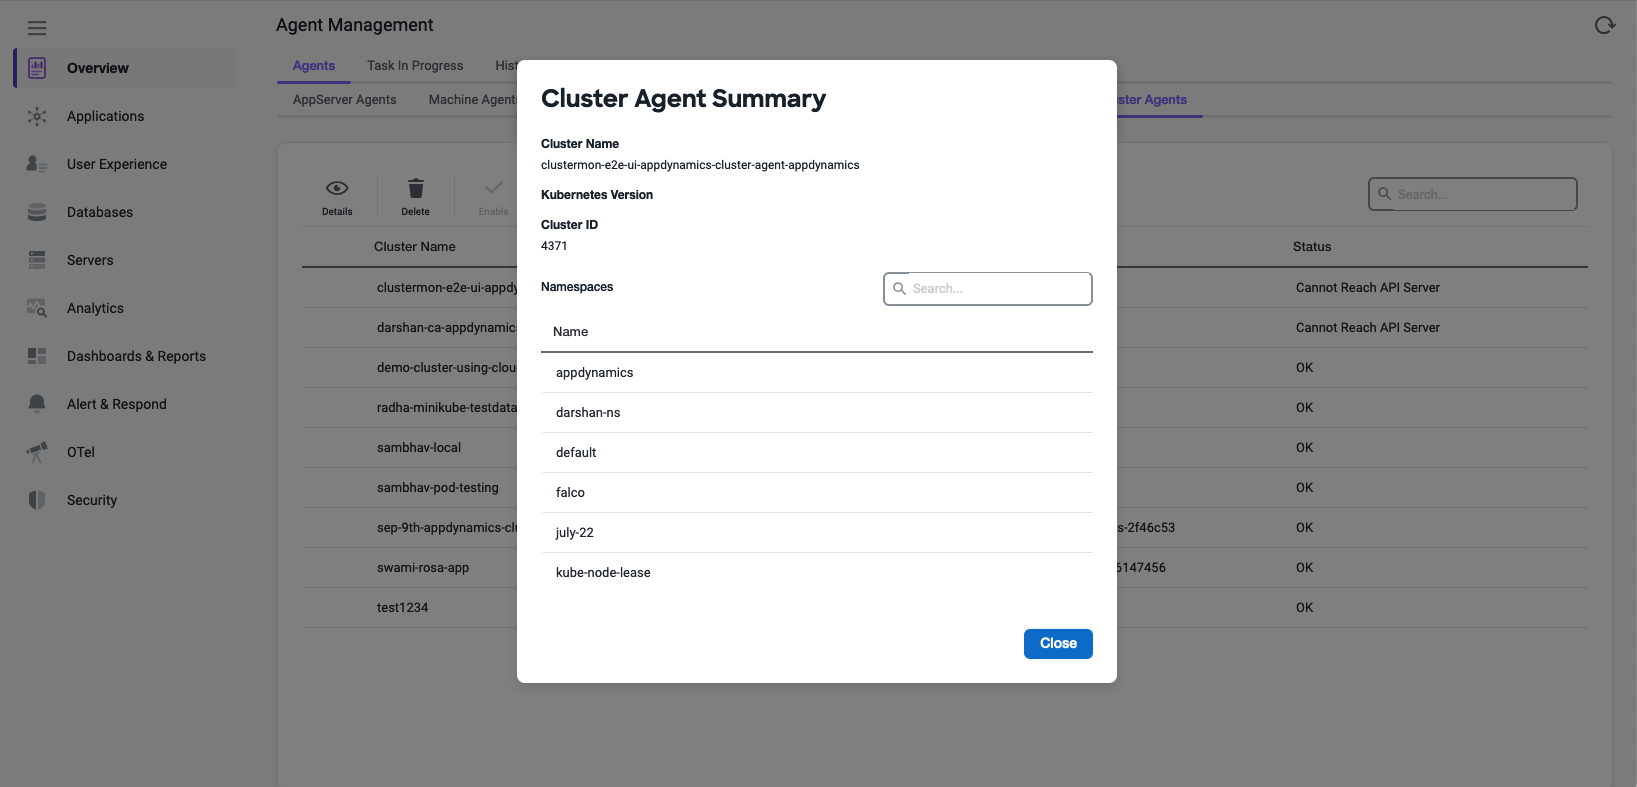Click the Security shield icon
The width and height of the screenshot is (1637, 787).
click(37, 500)
